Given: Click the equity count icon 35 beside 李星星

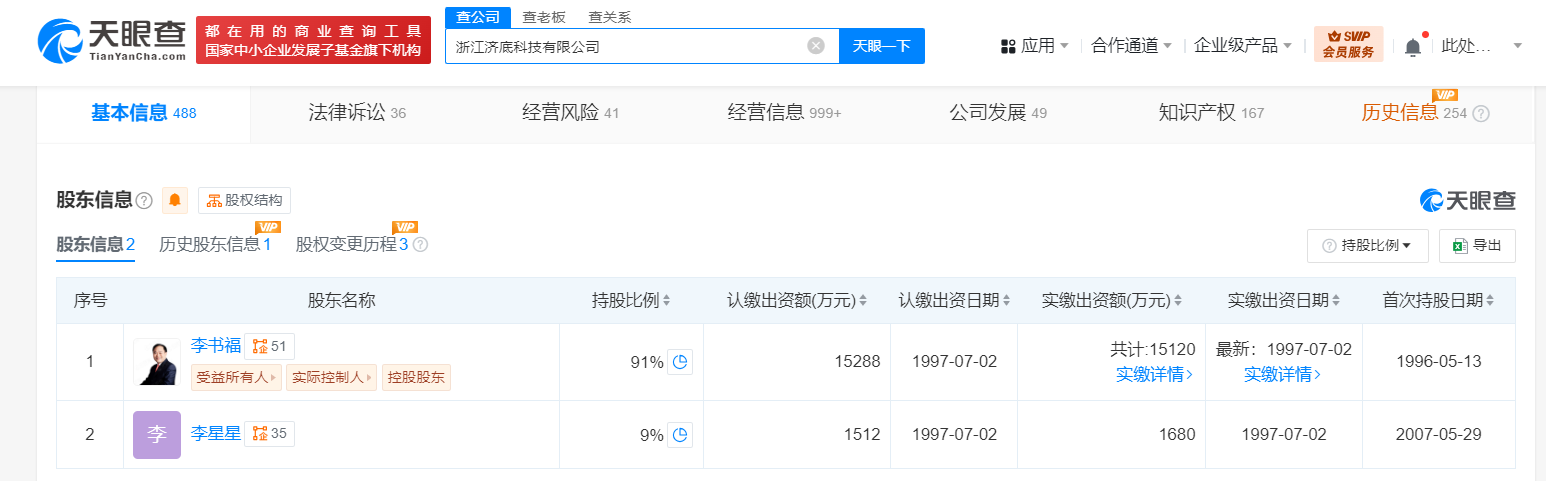Looking at the screenshot, I should point(269,433).
